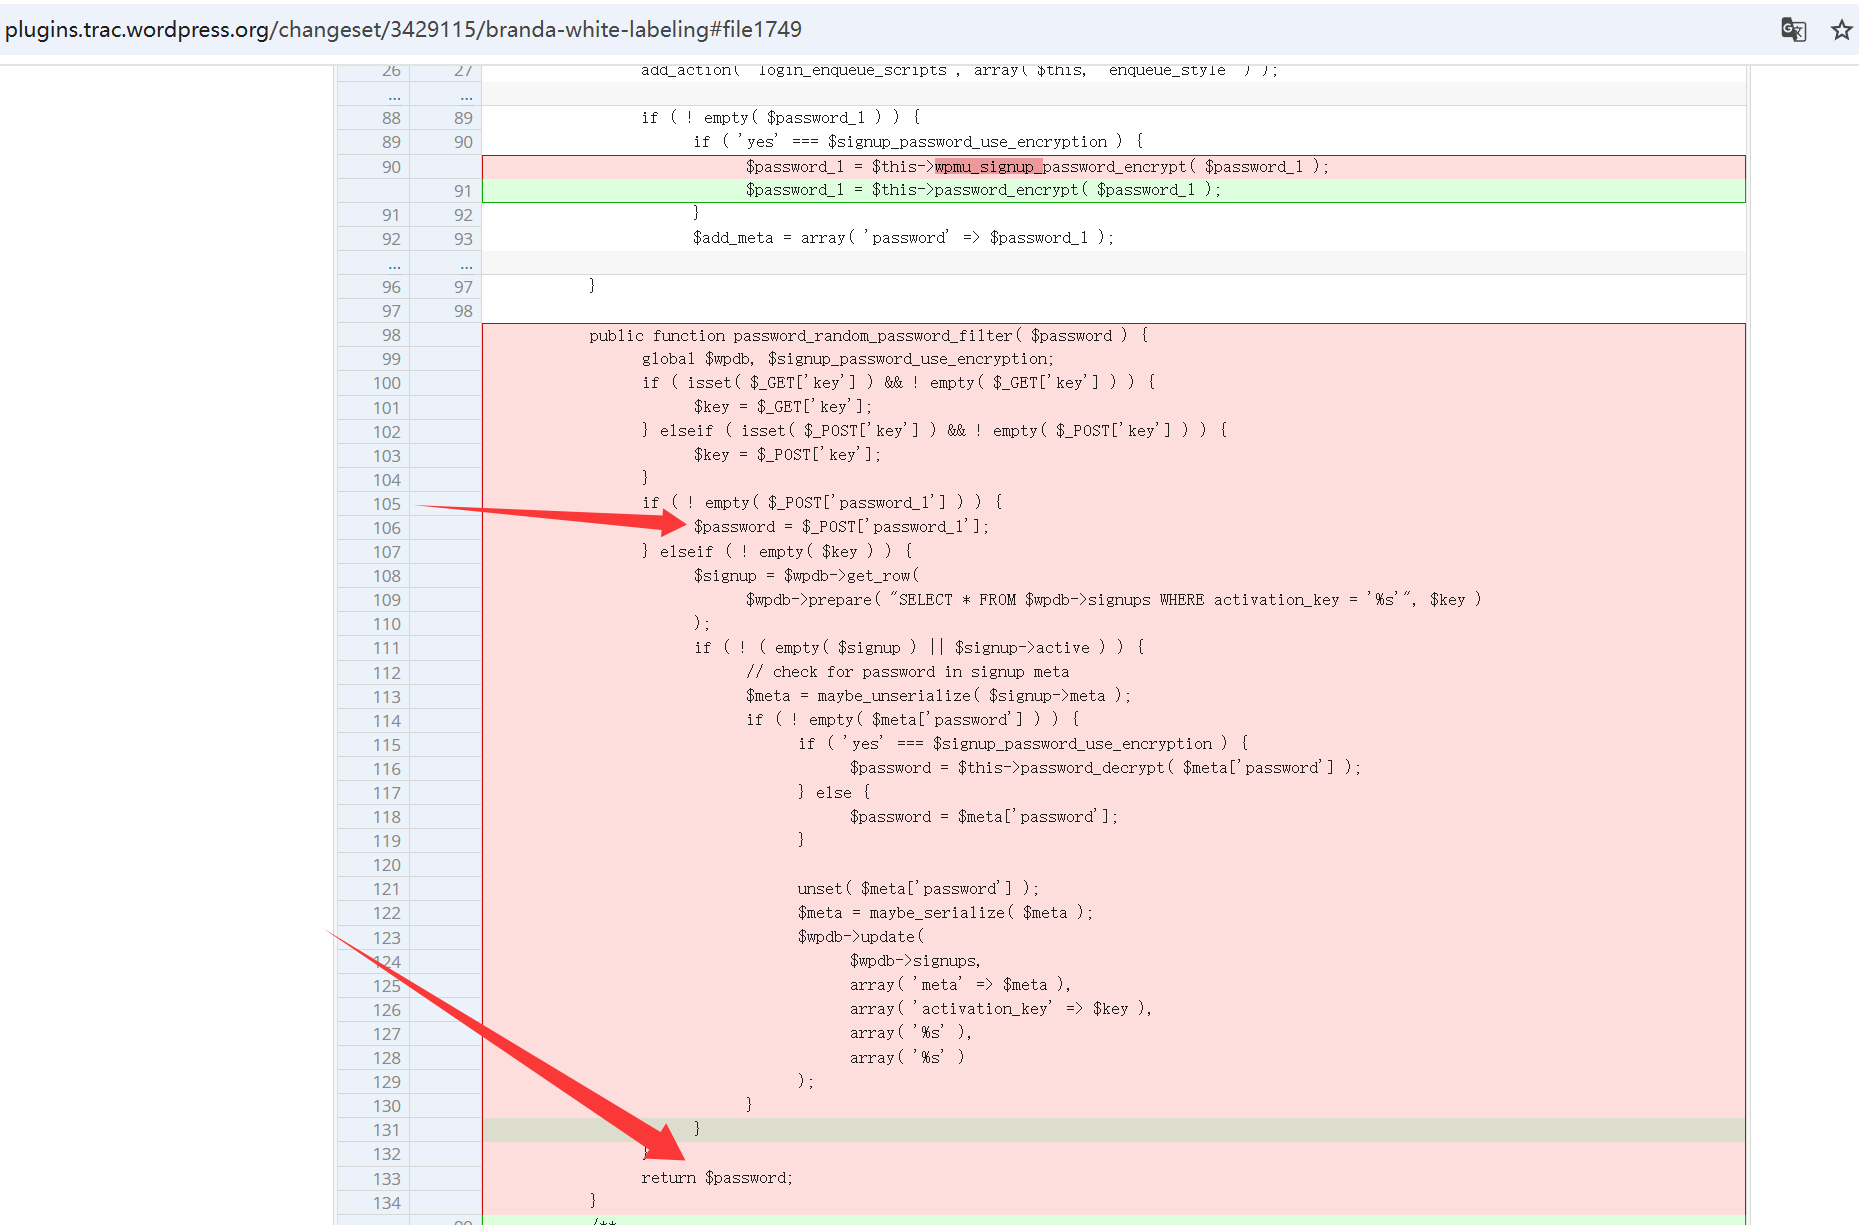The width and height of the screenshot is (1859, 1225).
Task: Click line number 134 in the old column
Action: pos(387,1203)
